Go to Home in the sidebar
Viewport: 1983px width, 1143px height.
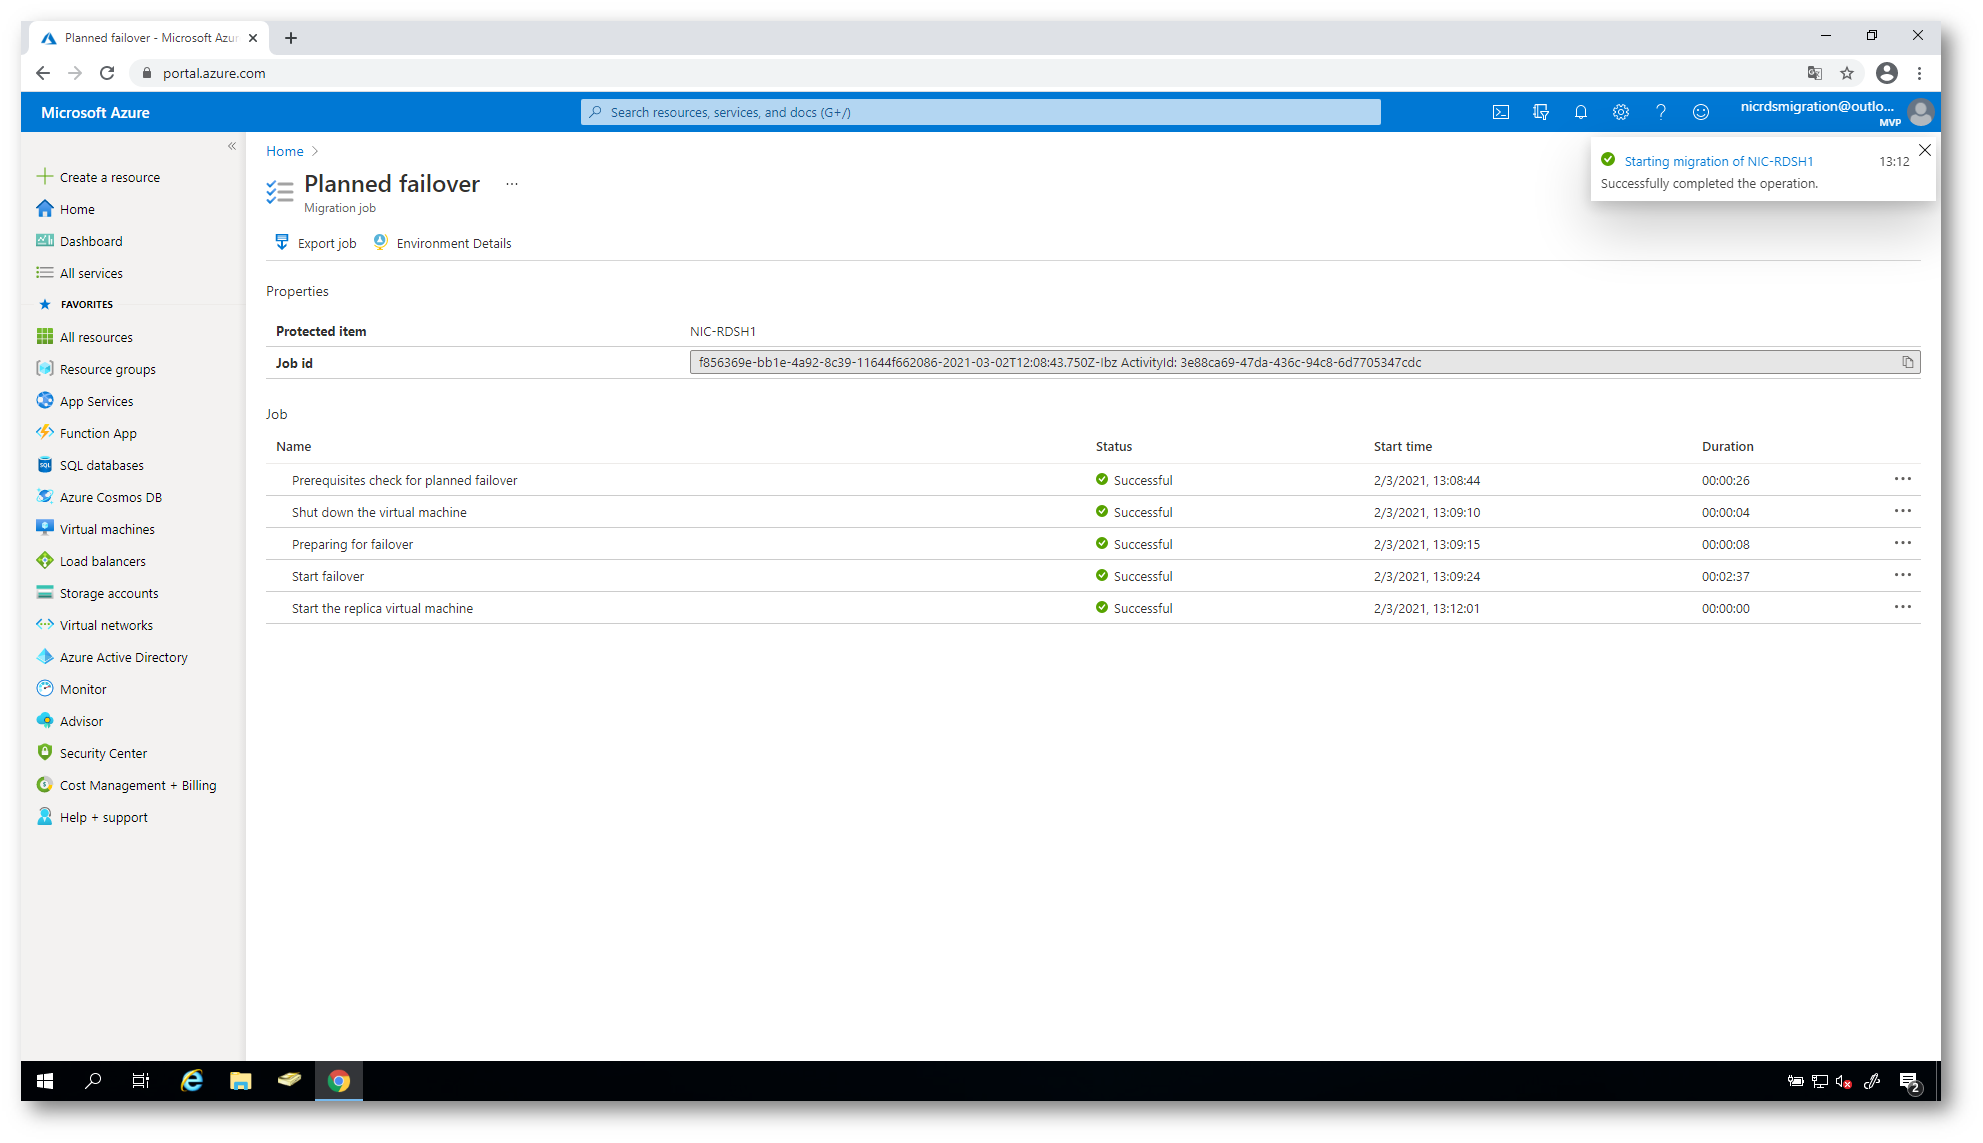[66, 209]
